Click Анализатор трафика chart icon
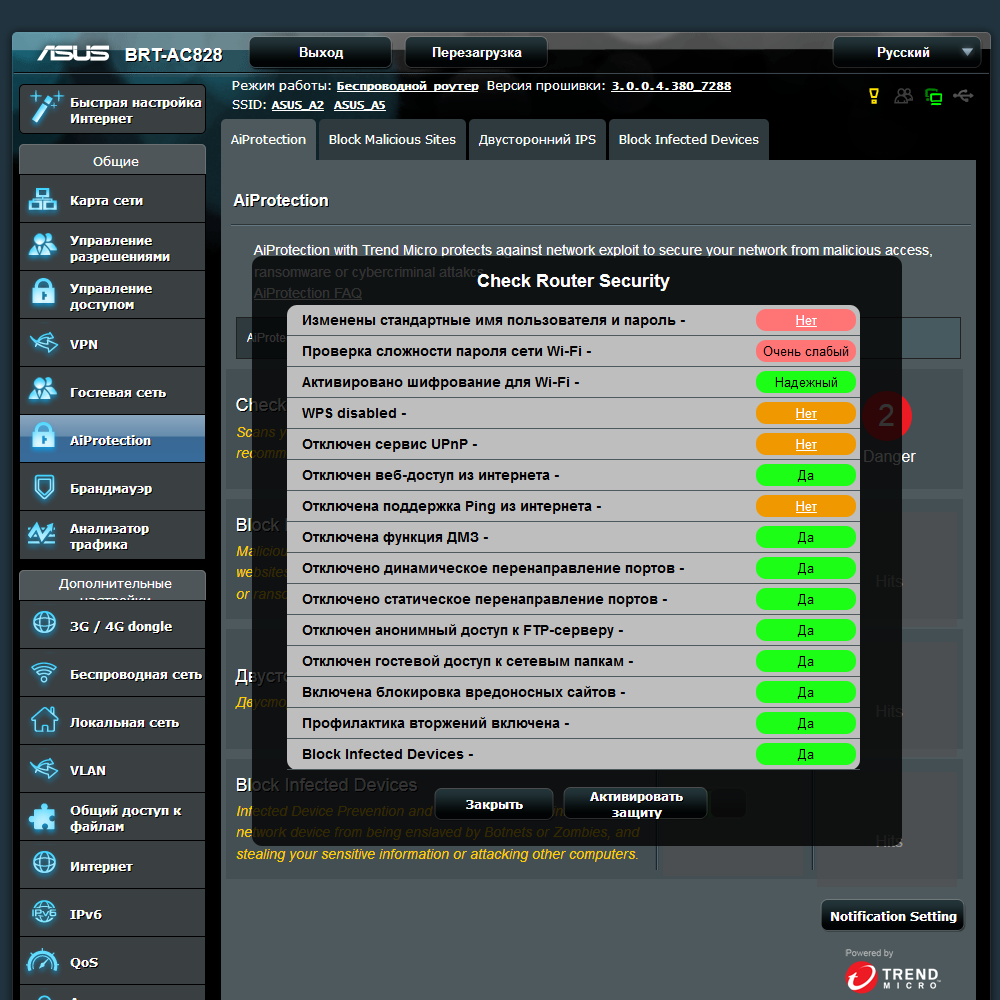Image resolution: width=1000 pixels, height=1000 pixels. point(42,533)
